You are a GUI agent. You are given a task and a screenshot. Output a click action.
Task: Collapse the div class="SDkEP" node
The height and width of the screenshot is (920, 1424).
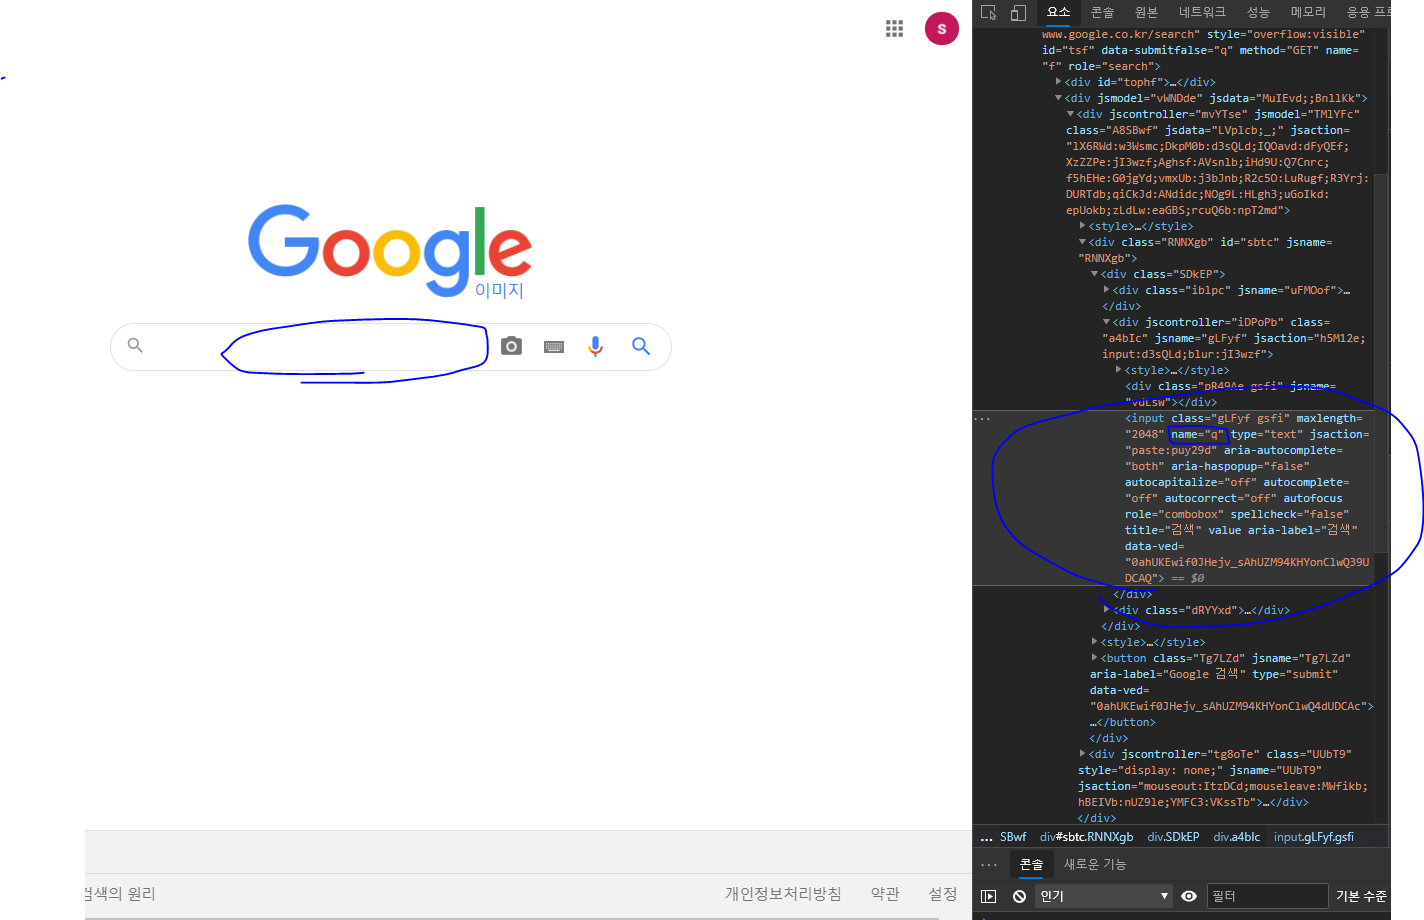click(1094, 274)
